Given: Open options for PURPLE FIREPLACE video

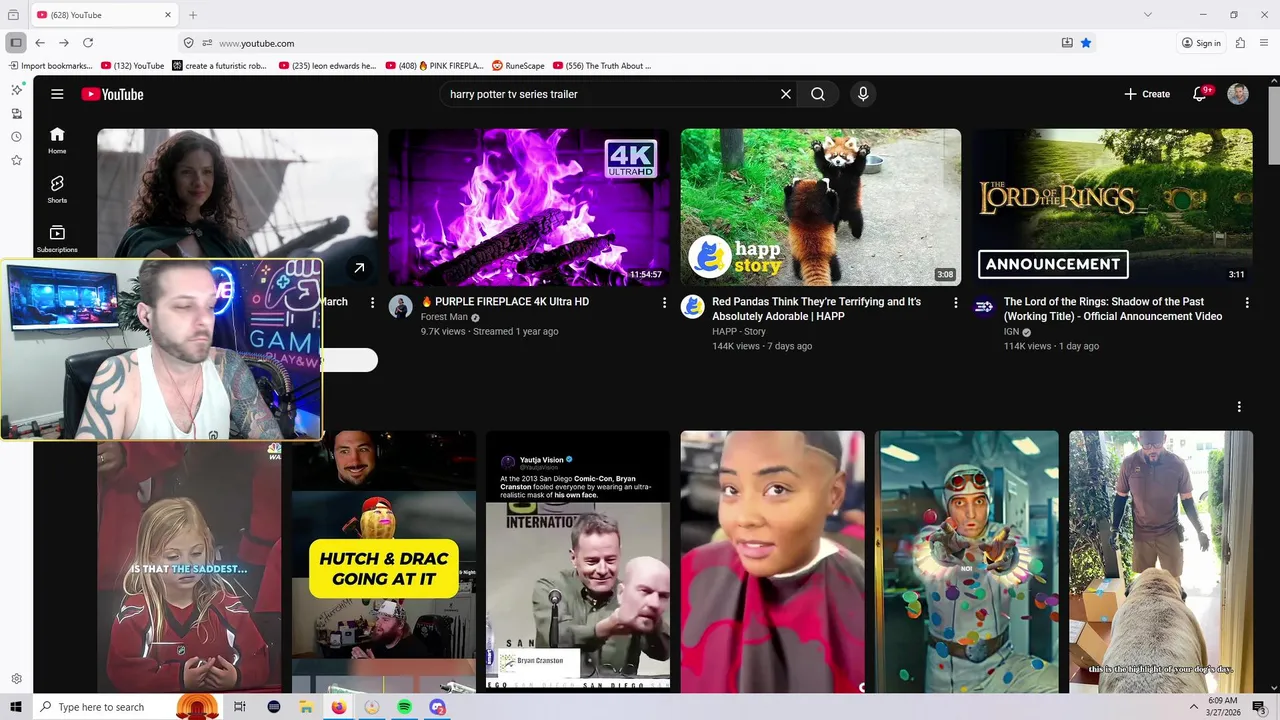Looking at the screenshot, I should click(x=664, y=302).
